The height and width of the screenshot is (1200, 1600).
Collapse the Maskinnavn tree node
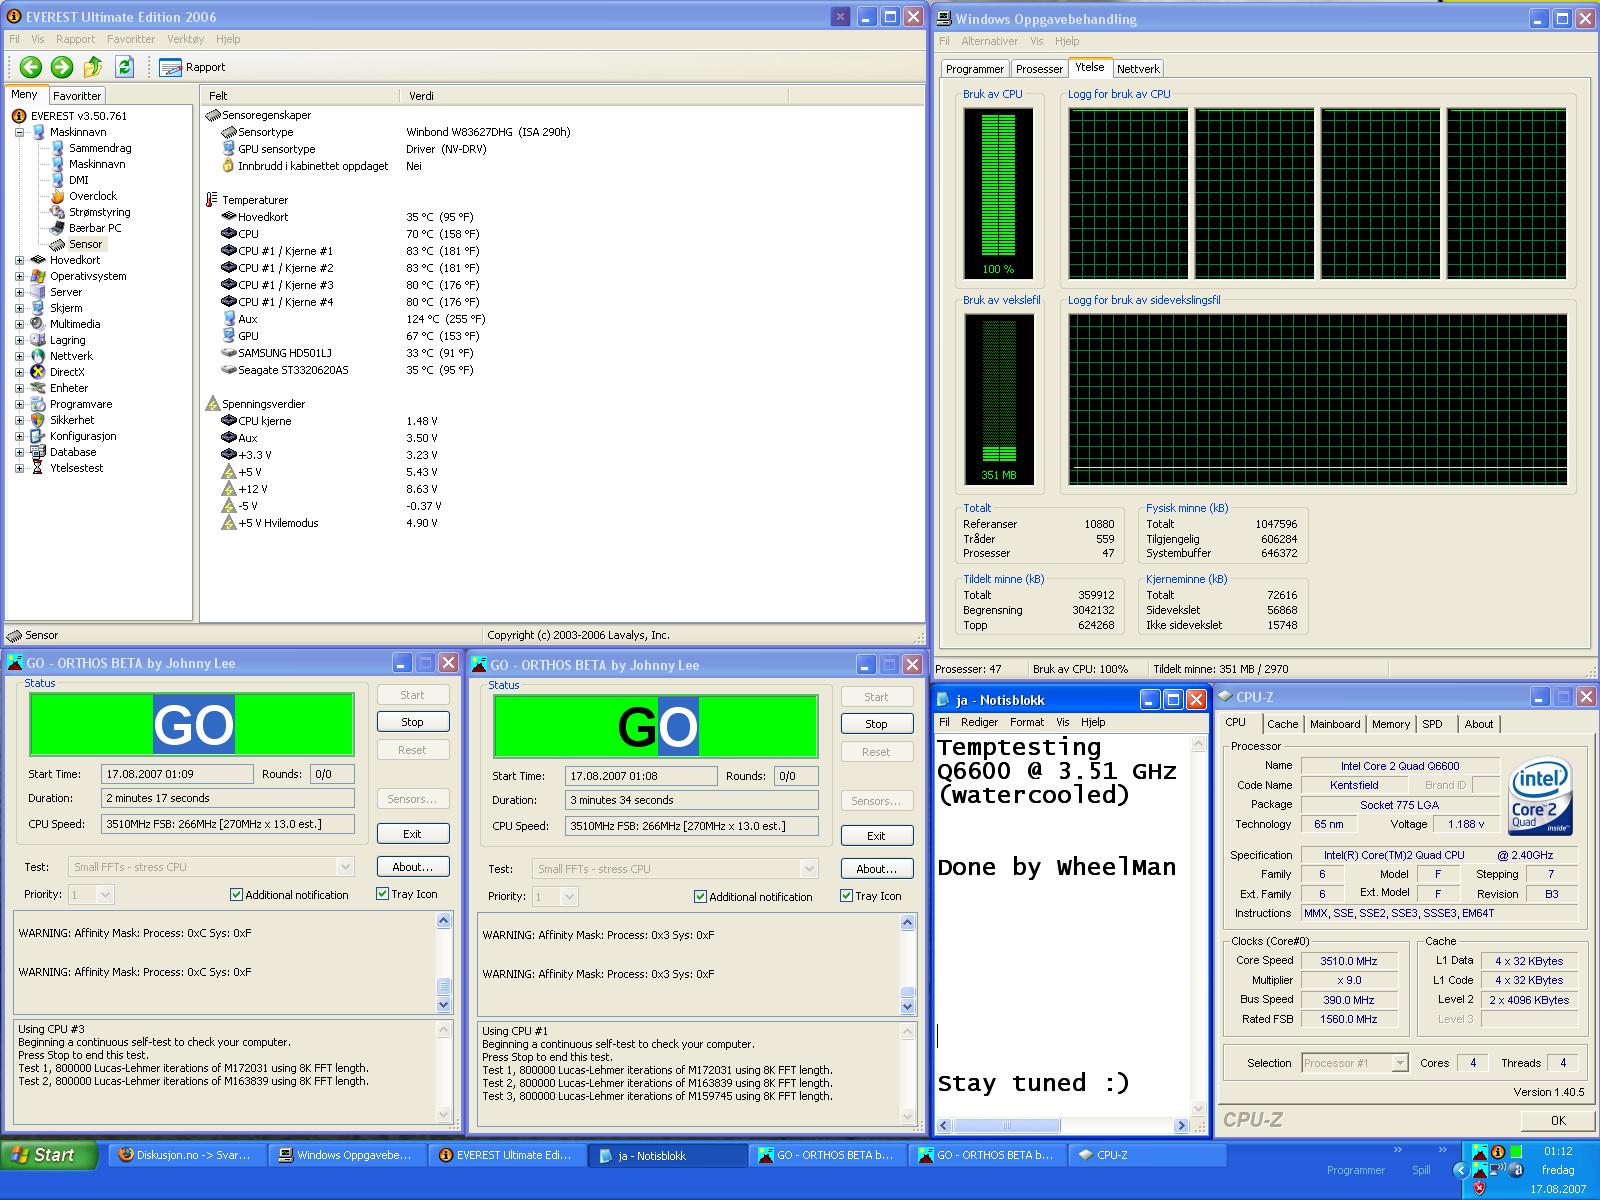pyautogui.click(x=19, y=132)
